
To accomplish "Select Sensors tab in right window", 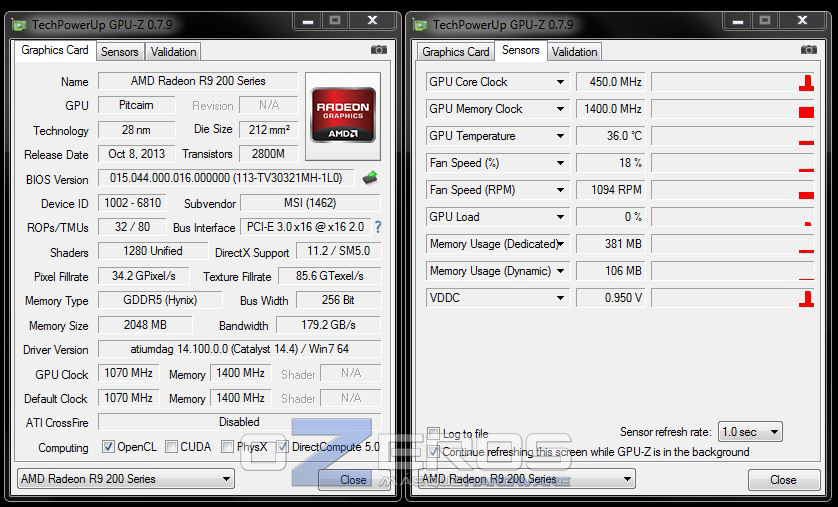I will tap(521, 50).
